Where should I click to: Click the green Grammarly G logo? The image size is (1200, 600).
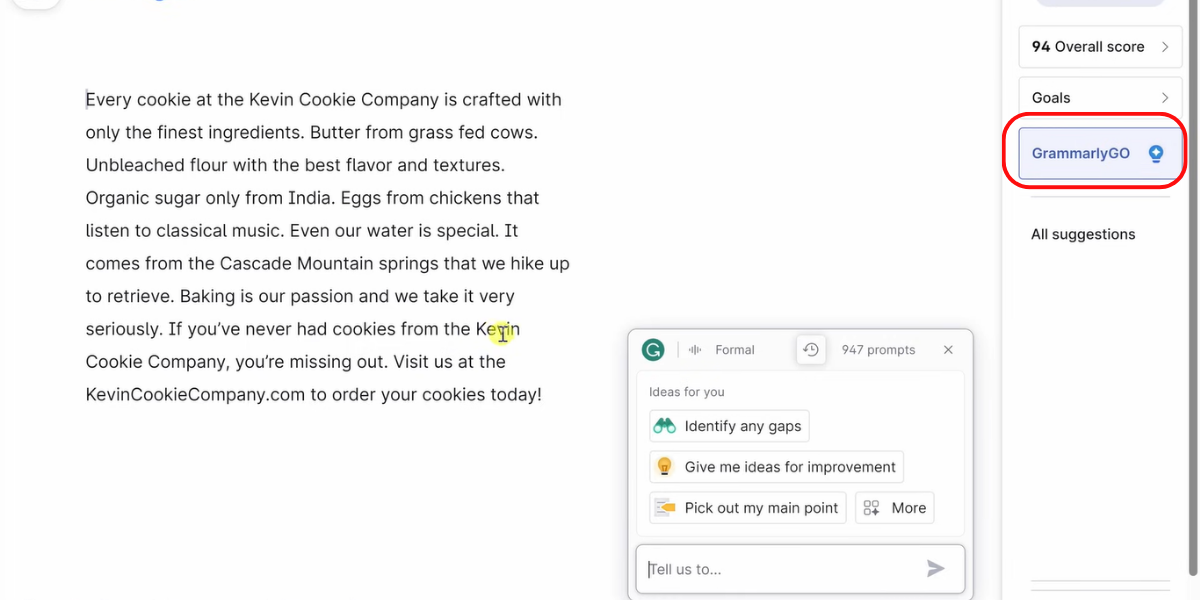click(x=653, y=350)
